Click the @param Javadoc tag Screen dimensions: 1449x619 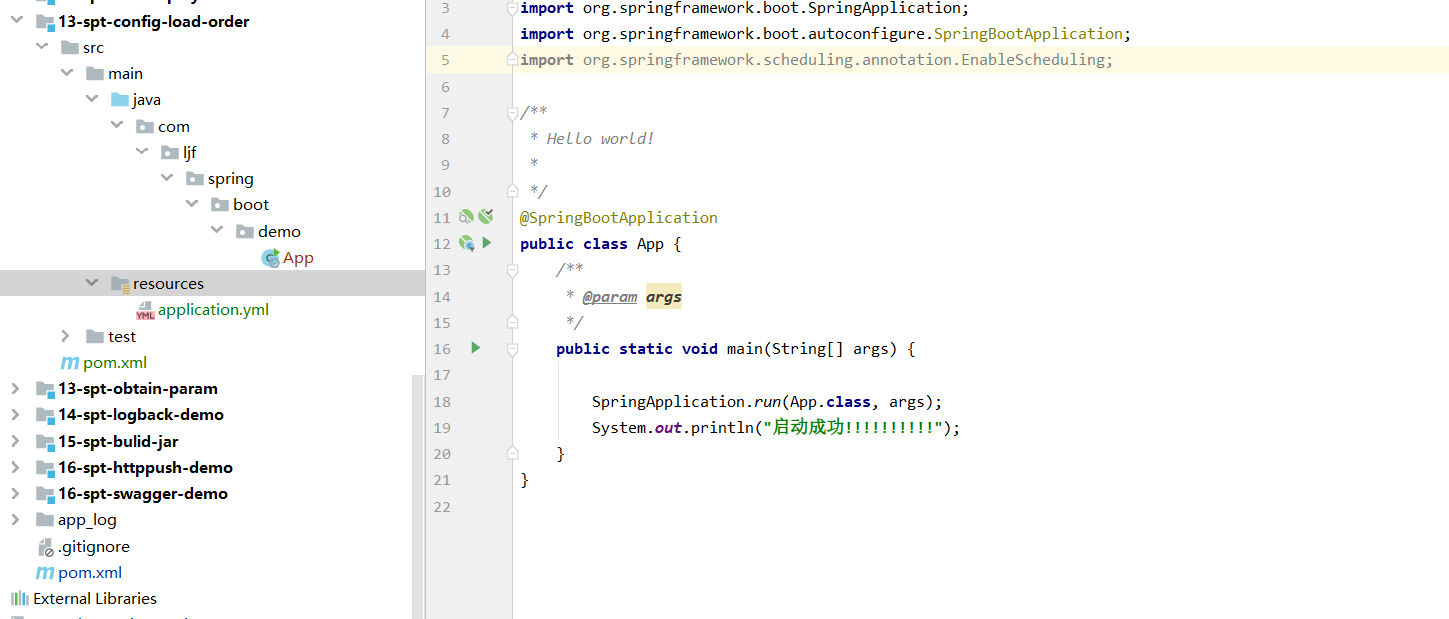point(610,296)
